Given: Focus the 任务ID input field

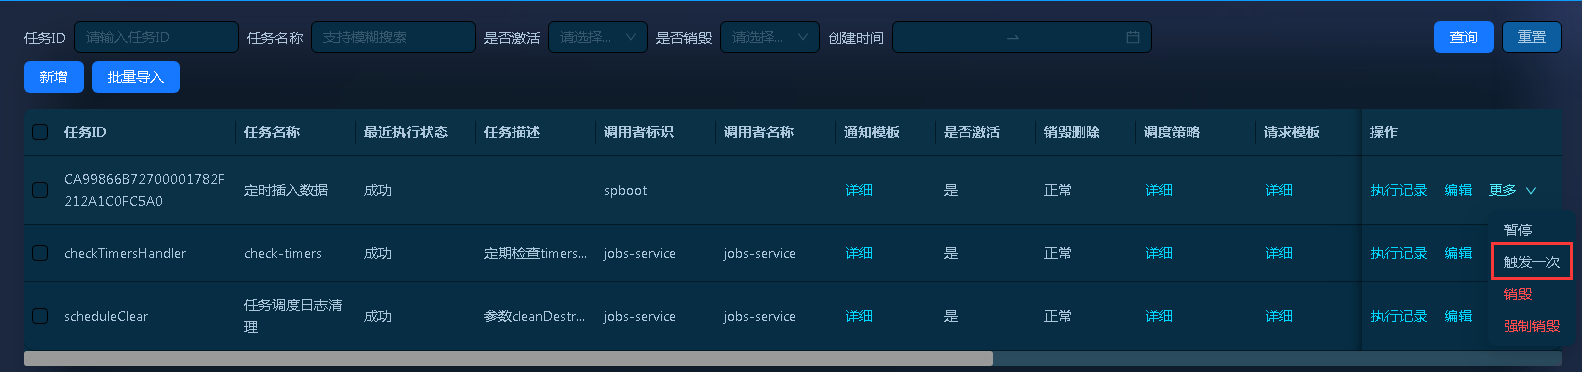Looking at the screenshot, I should point(156,37).
